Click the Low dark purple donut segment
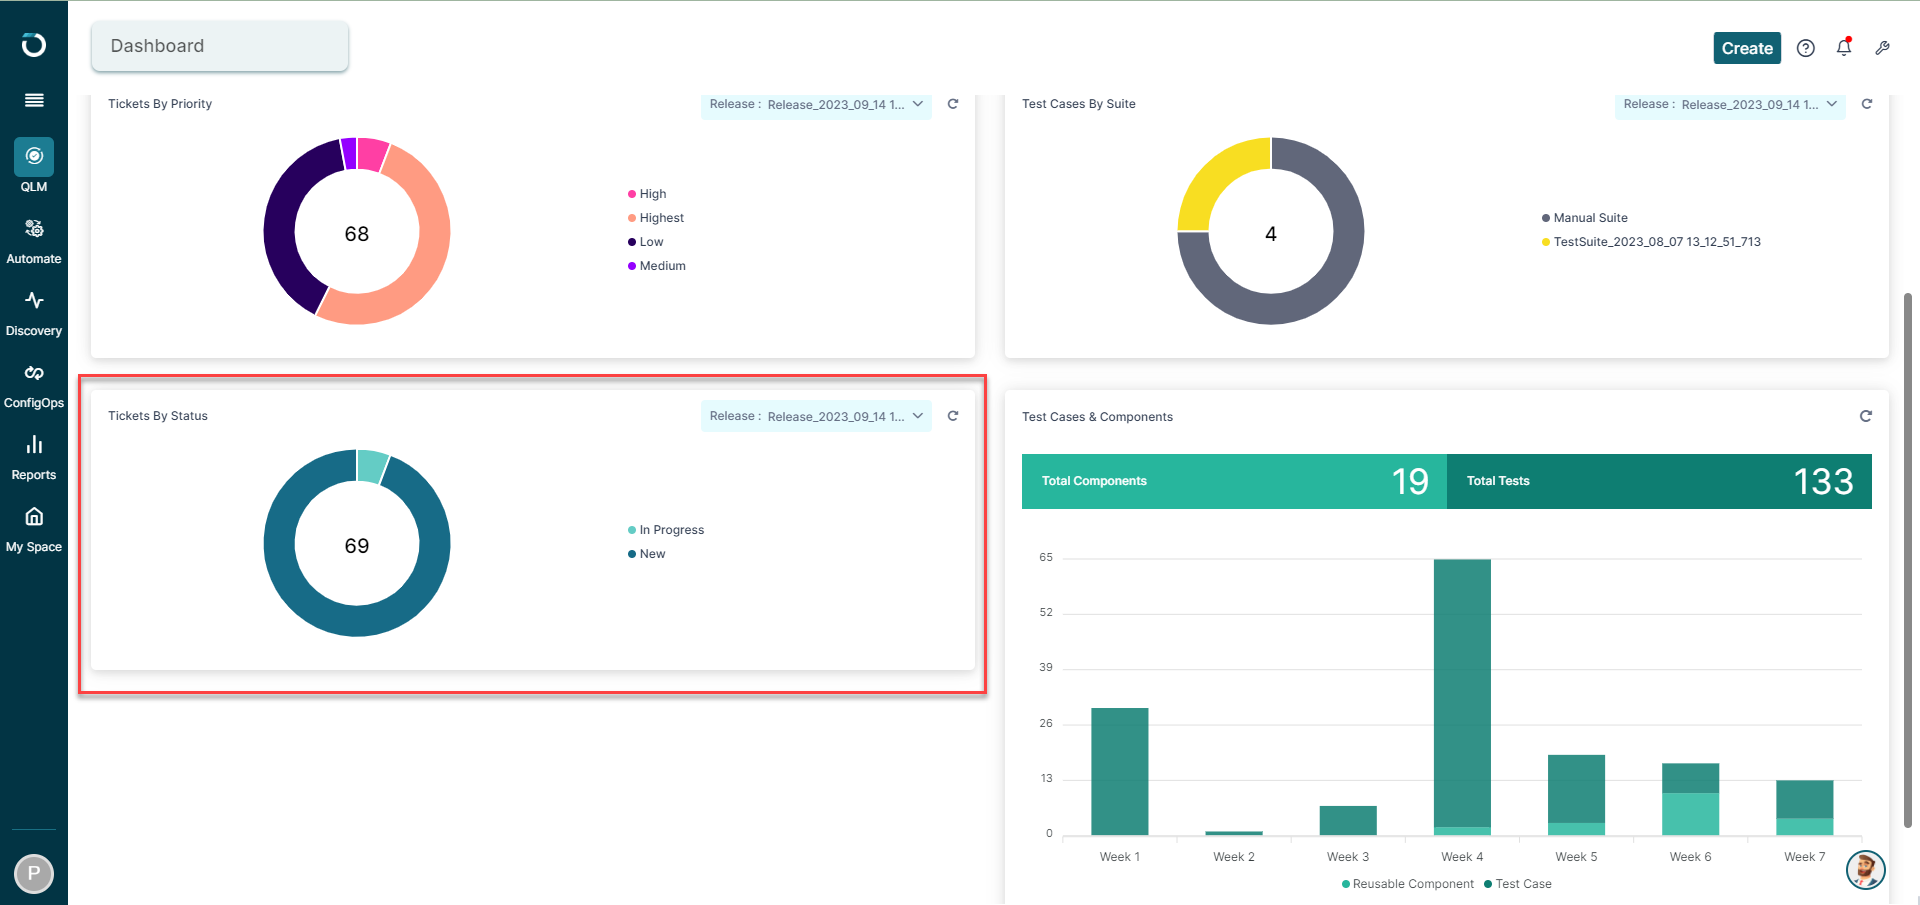 coord(282,225)
